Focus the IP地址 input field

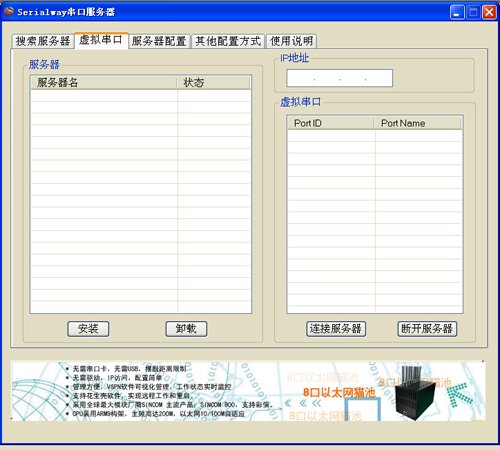click(339, 78)
